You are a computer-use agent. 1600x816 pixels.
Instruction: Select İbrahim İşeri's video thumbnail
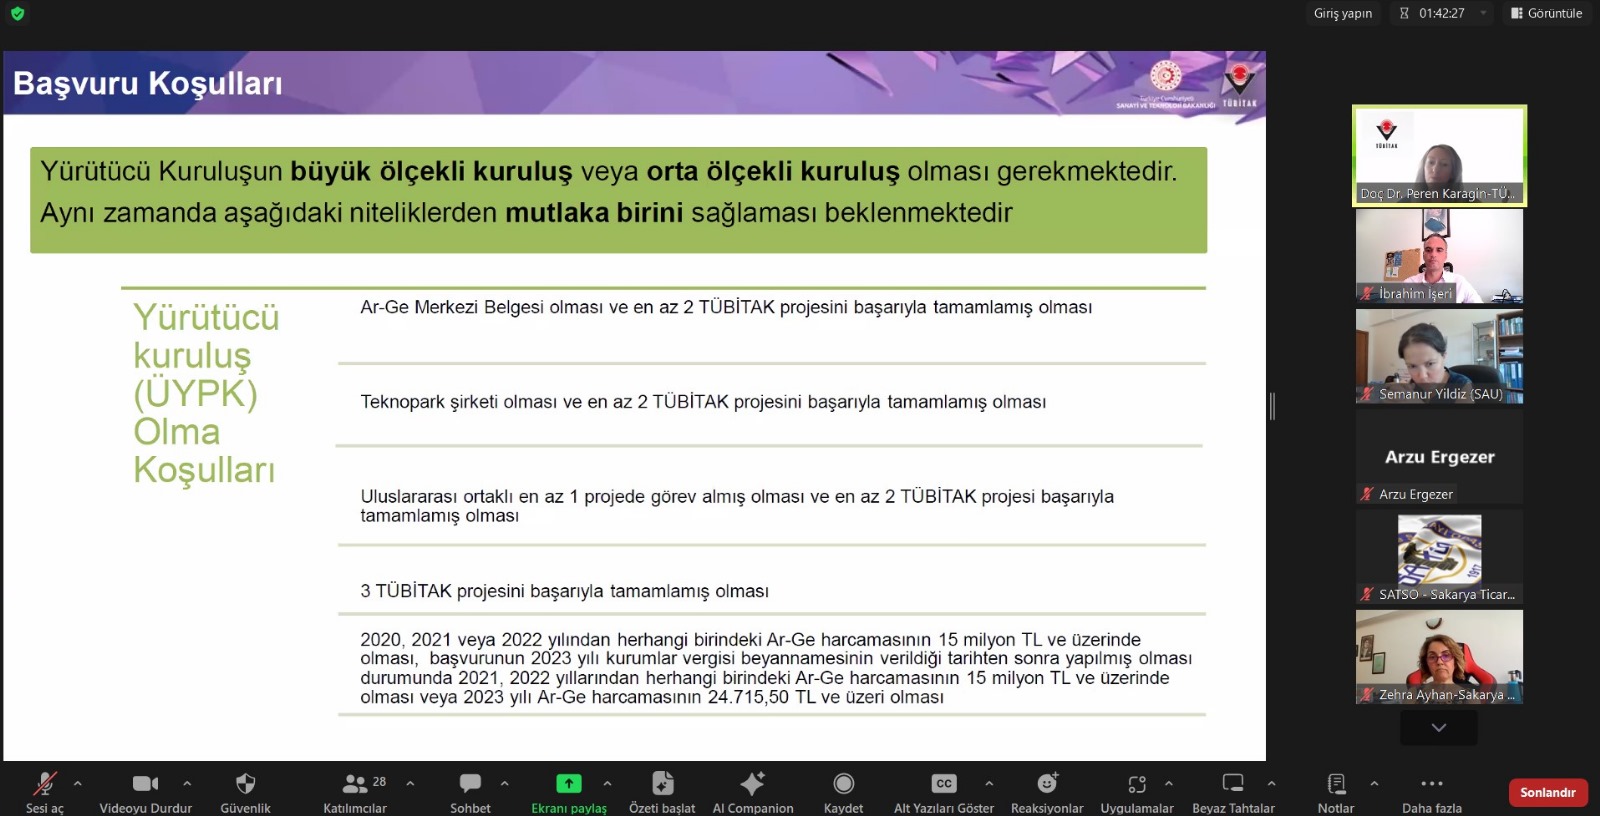point(1439,256)
